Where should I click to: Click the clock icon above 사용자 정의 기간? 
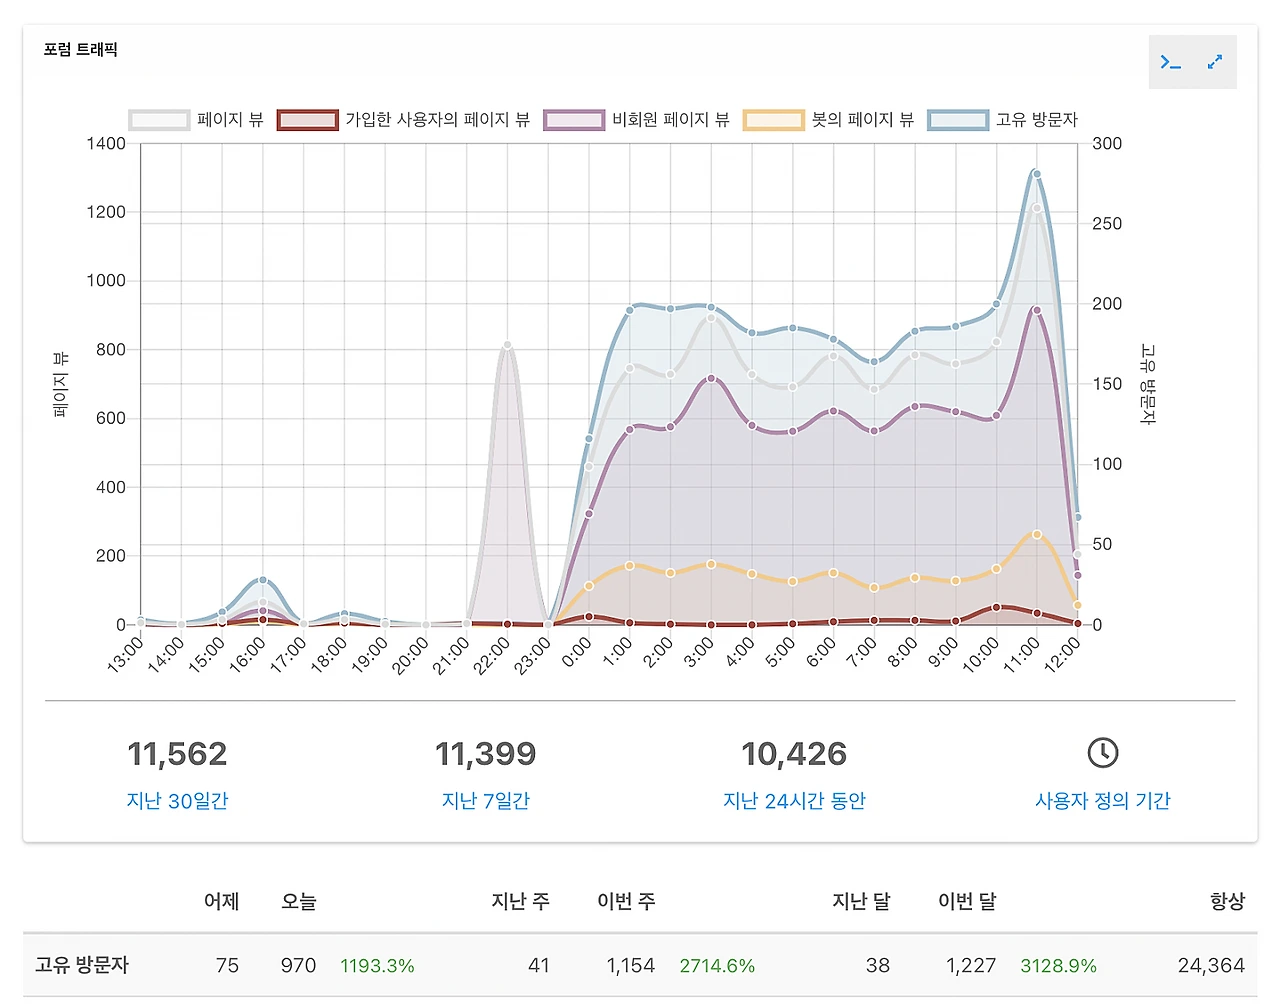click(x=1103, y=753)
